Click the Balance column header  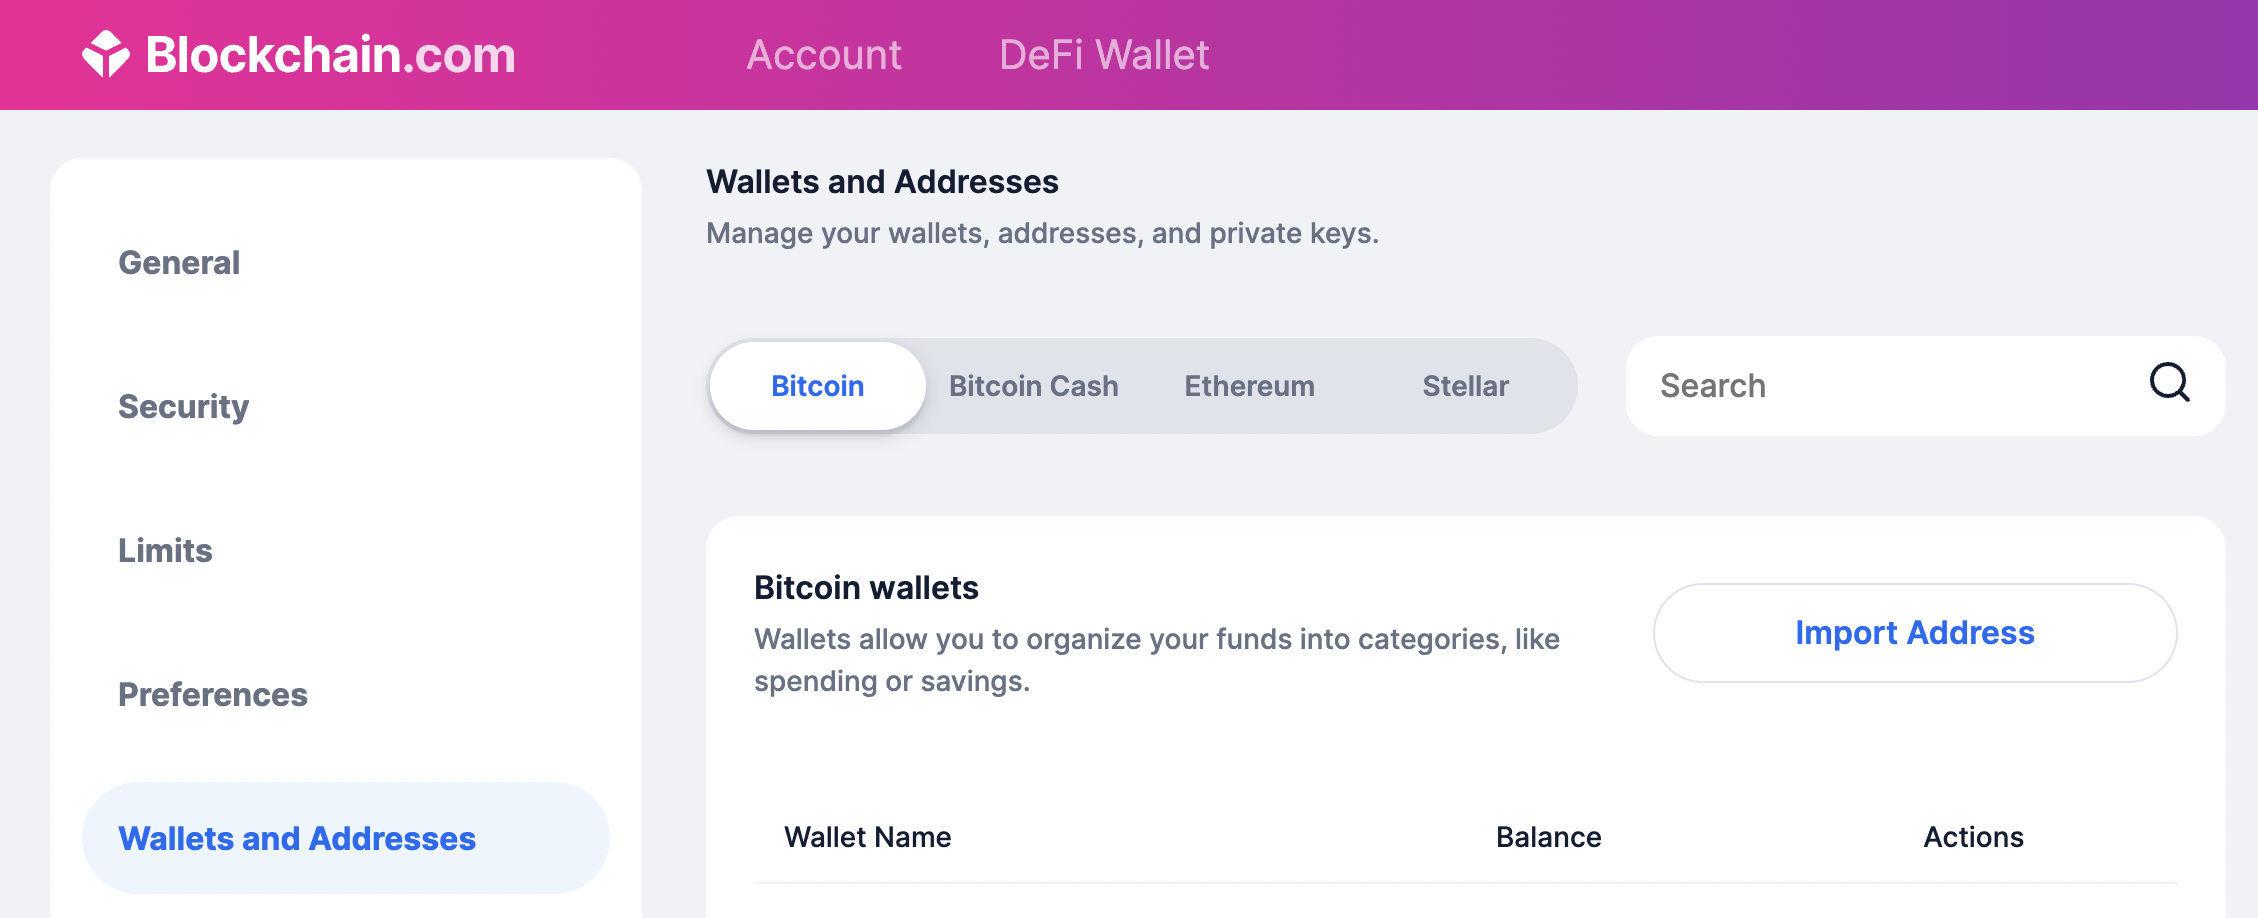pos(1548,837)
